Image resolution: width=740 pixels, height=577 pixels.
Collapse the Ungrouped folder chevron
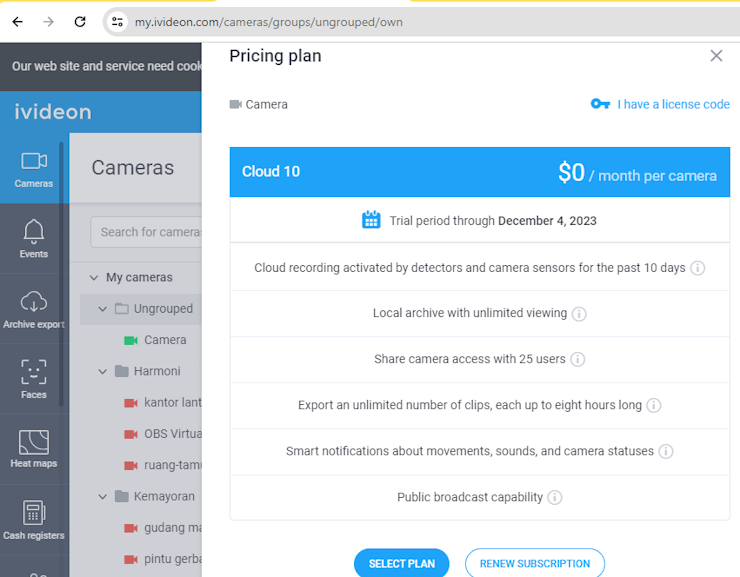(x=102, y=309)
